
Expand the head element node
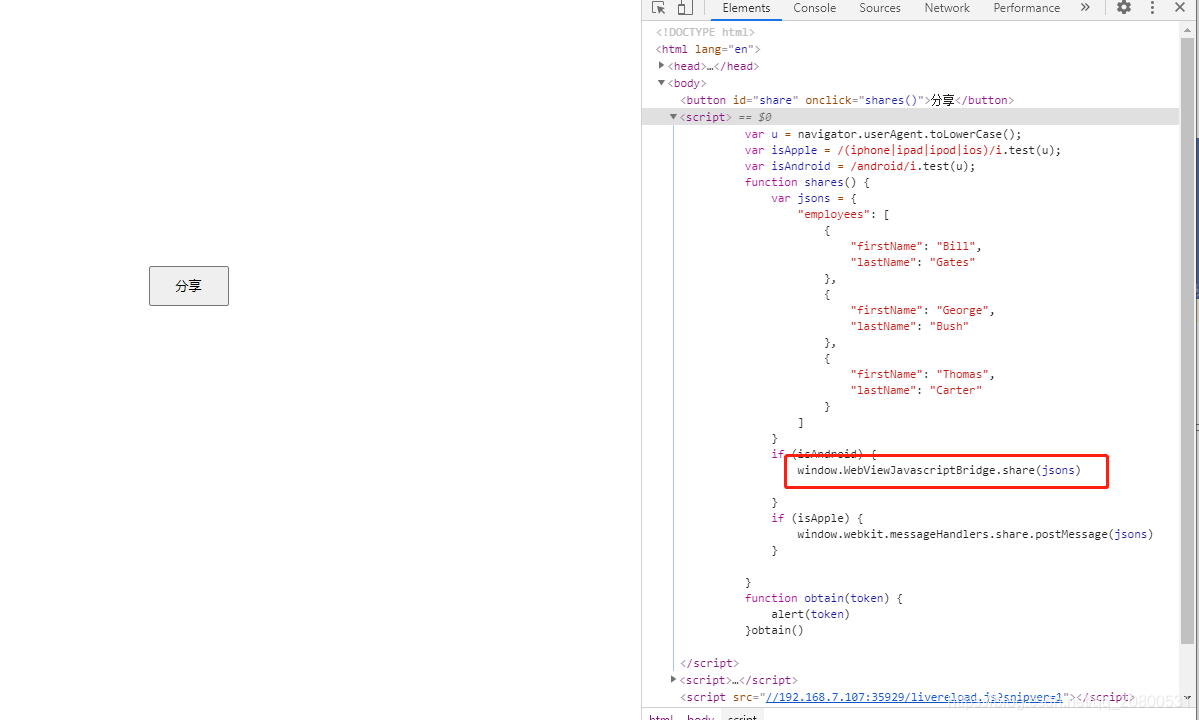coord(661,66)
